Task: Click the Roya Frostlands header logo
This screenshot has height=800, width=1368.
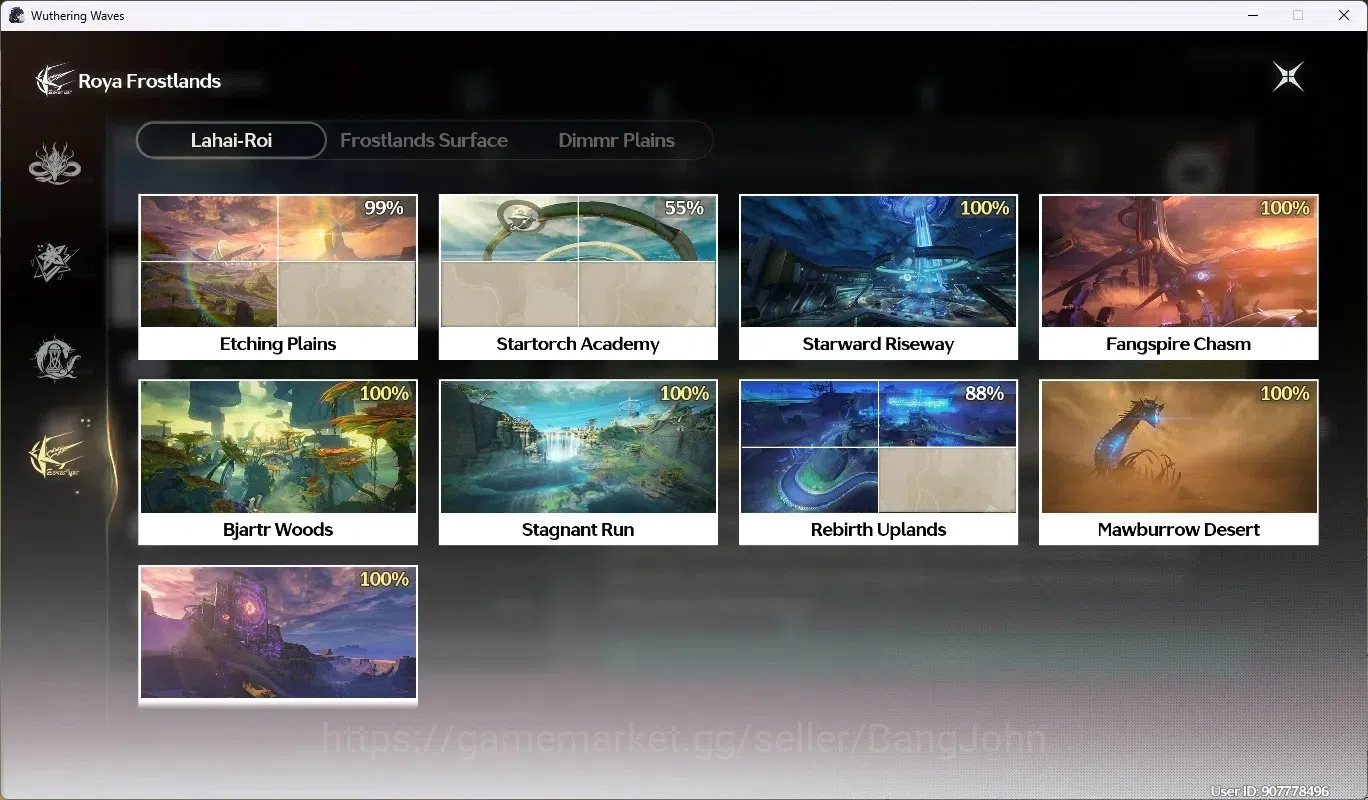Action: click(x=54, y=80)
